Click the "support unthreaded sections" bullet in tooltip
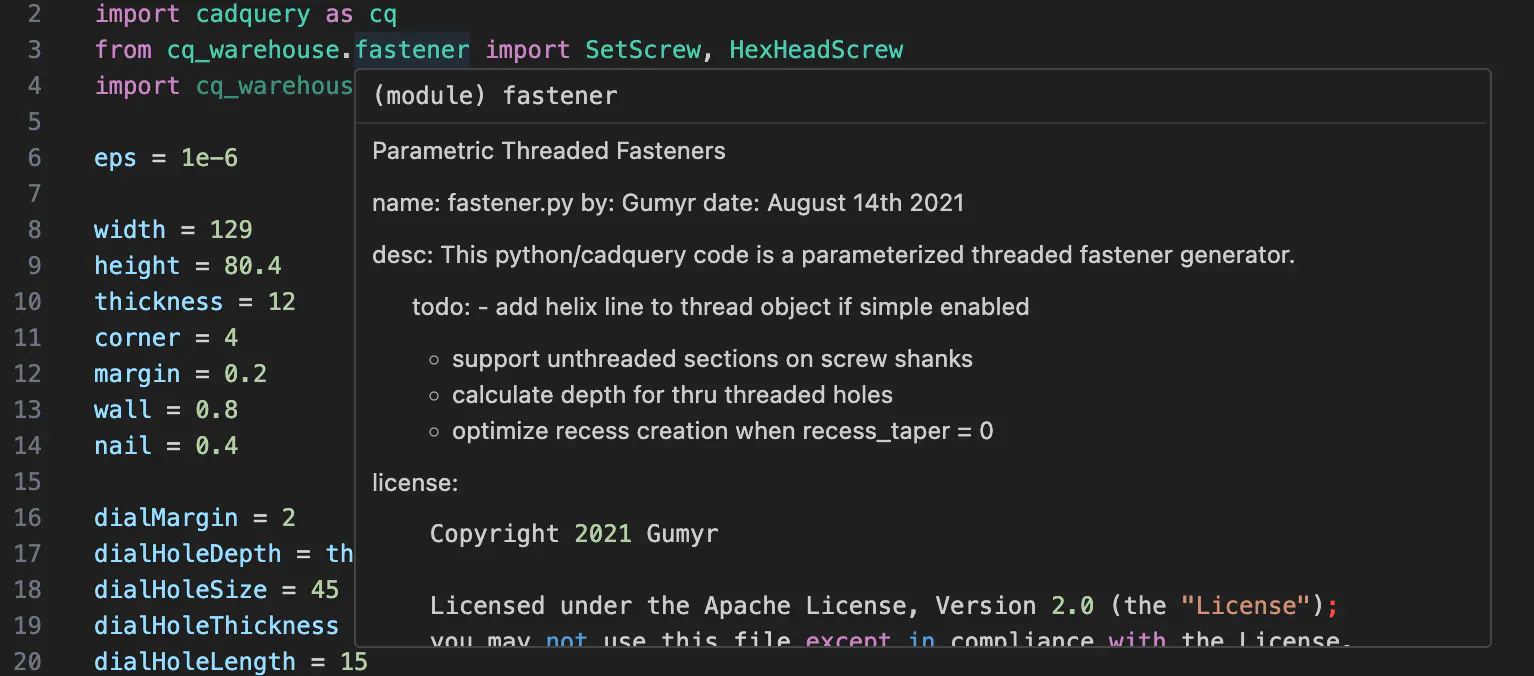 [711, 359]
